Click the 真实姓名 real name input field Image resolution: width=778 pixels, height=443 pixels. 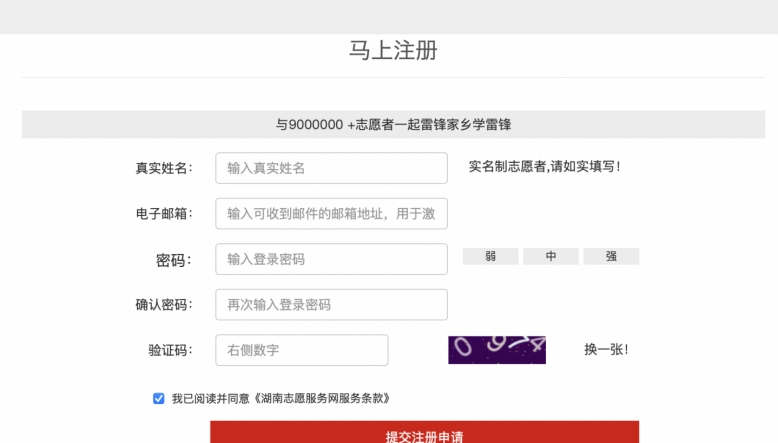click(x=331, y=168)
